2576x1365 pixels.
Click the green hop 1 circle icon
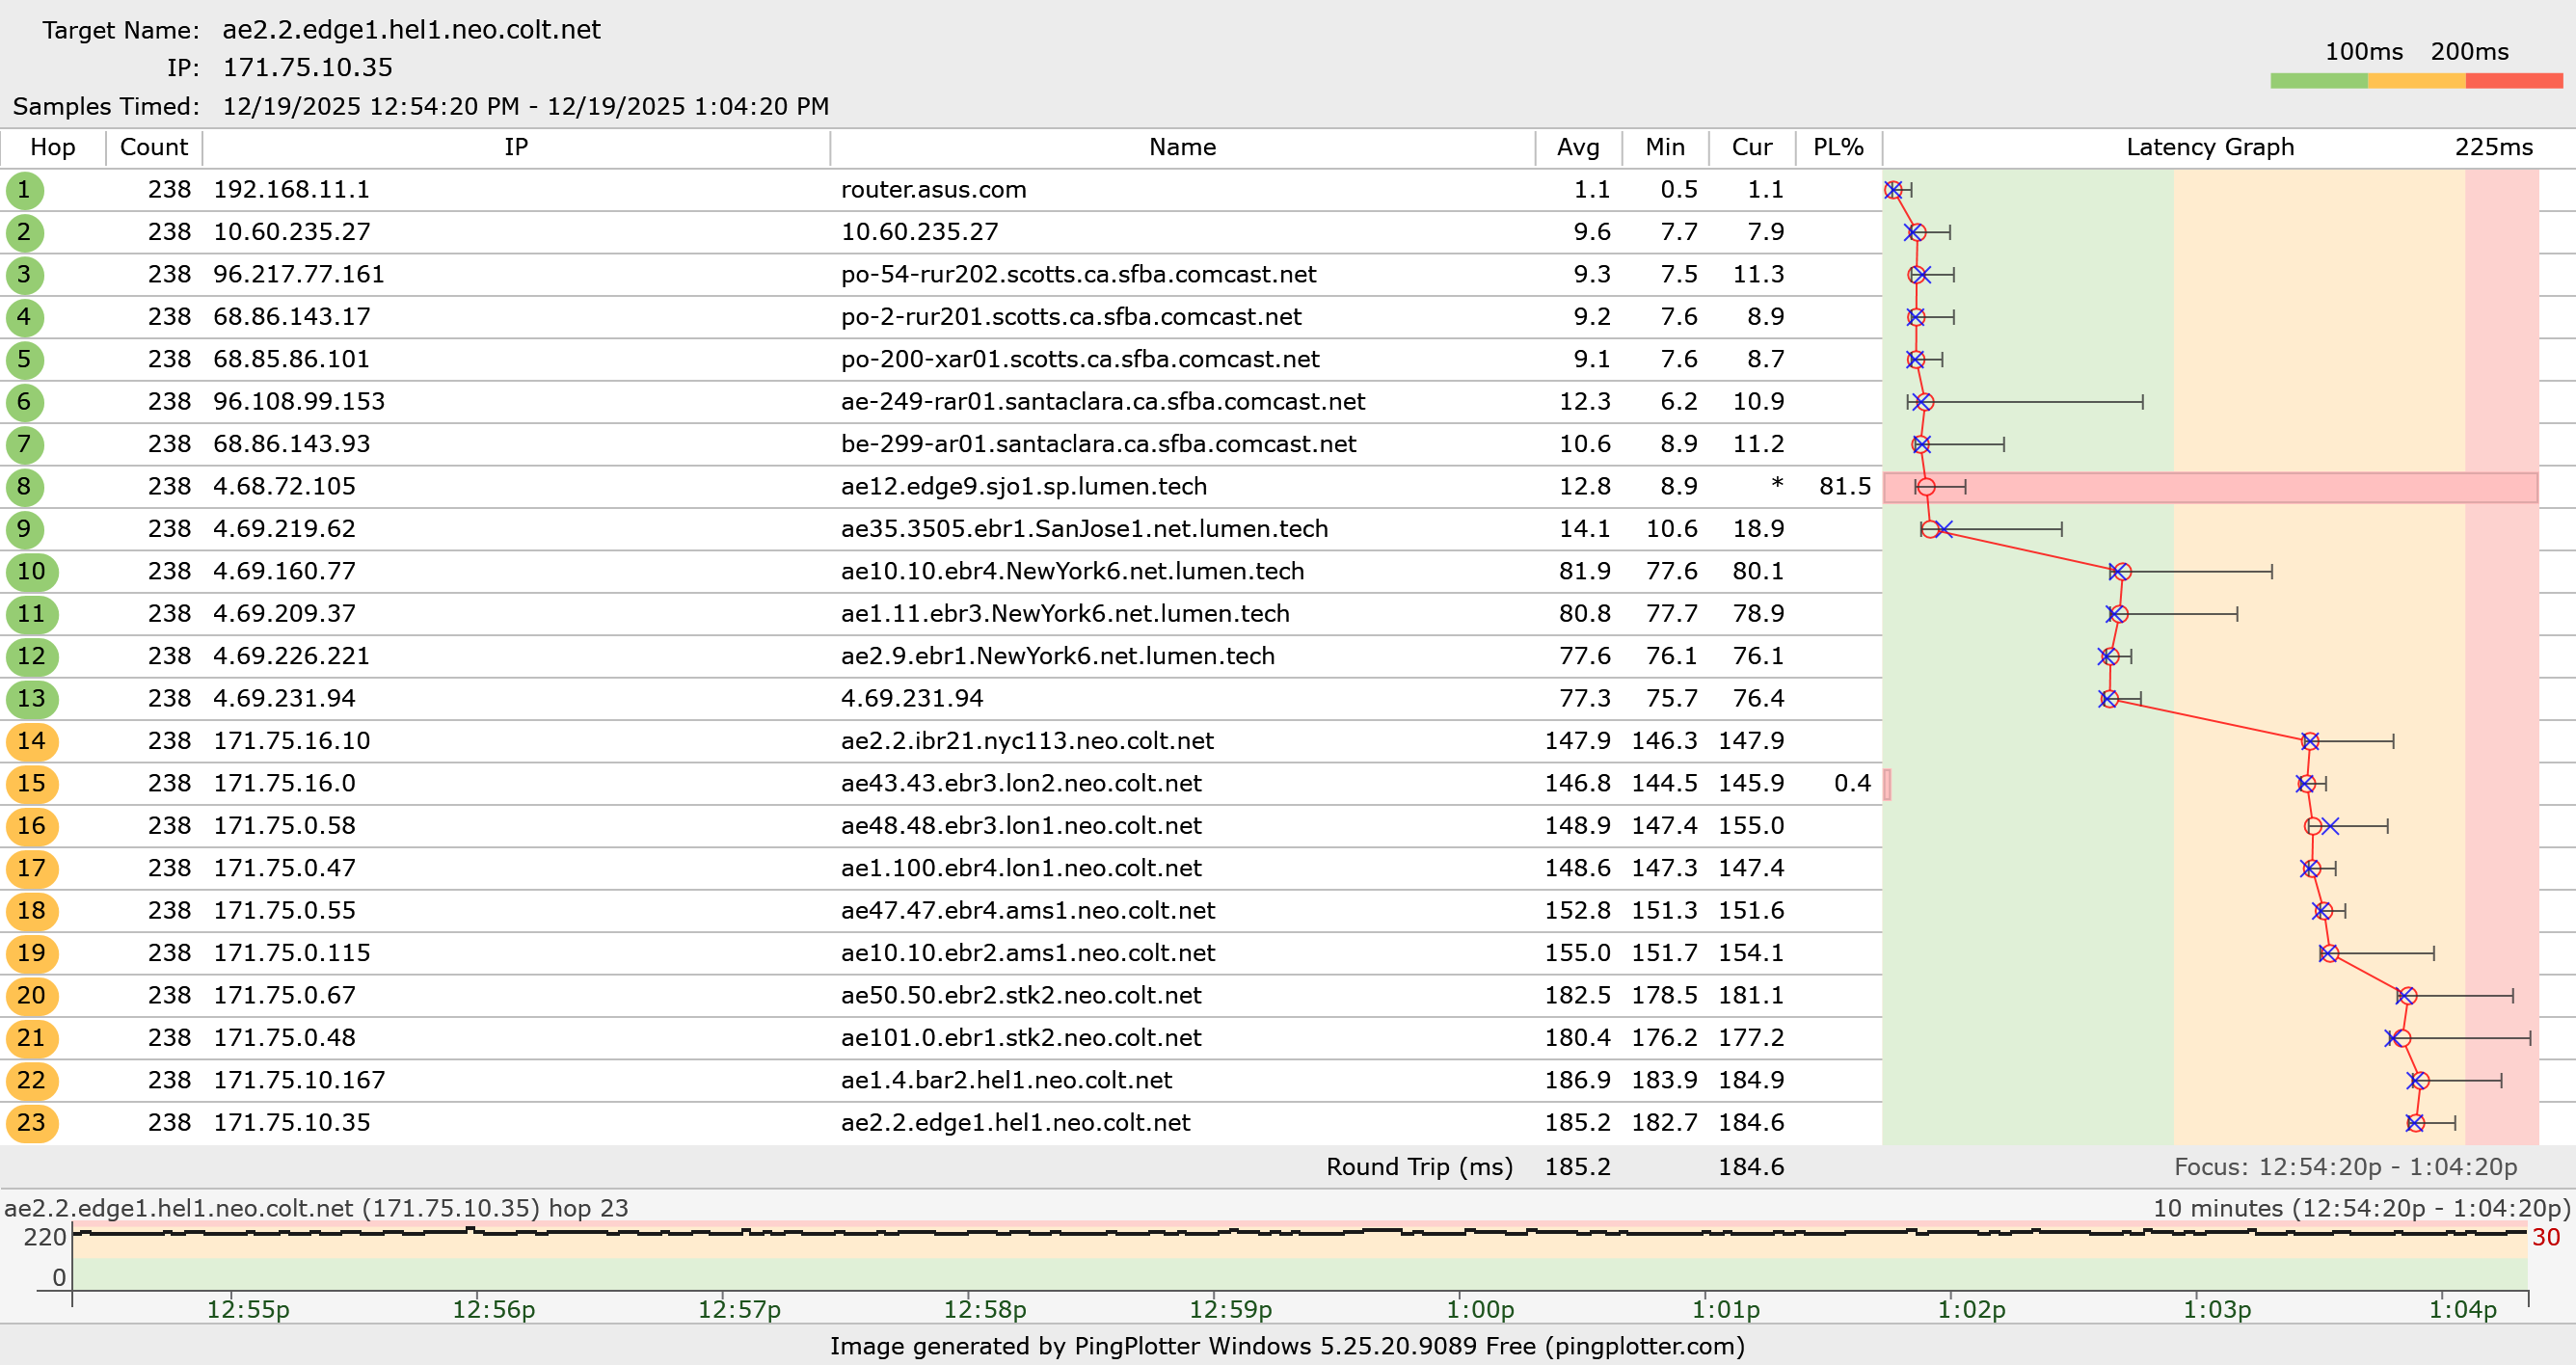coord(24,190)
